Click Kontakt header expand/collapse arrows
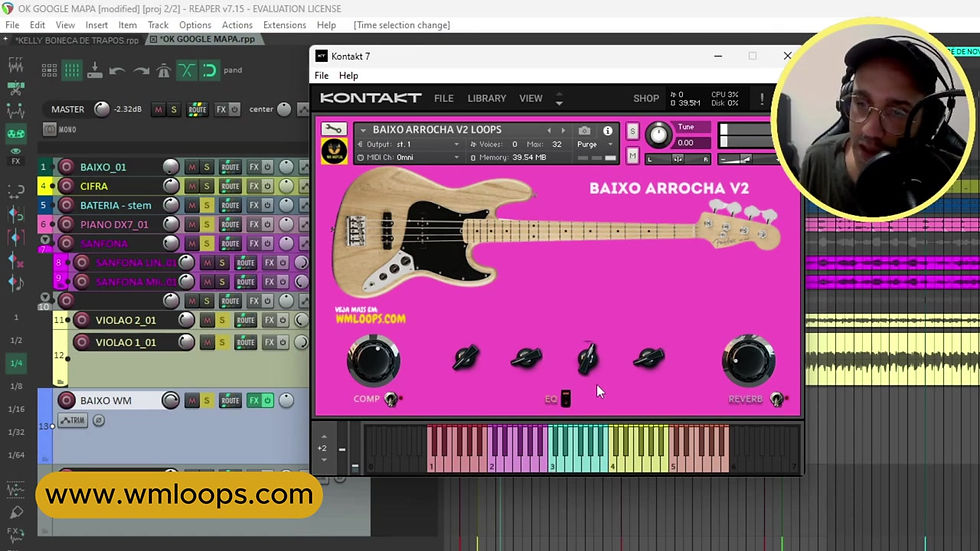The height and width of the screenshot is (551, 980). point(559,99)
